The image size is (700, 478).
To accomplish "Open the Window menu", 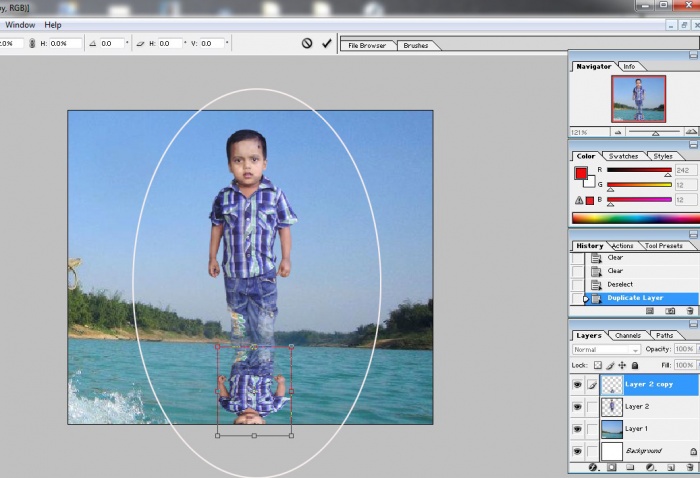I will (20, 25).
